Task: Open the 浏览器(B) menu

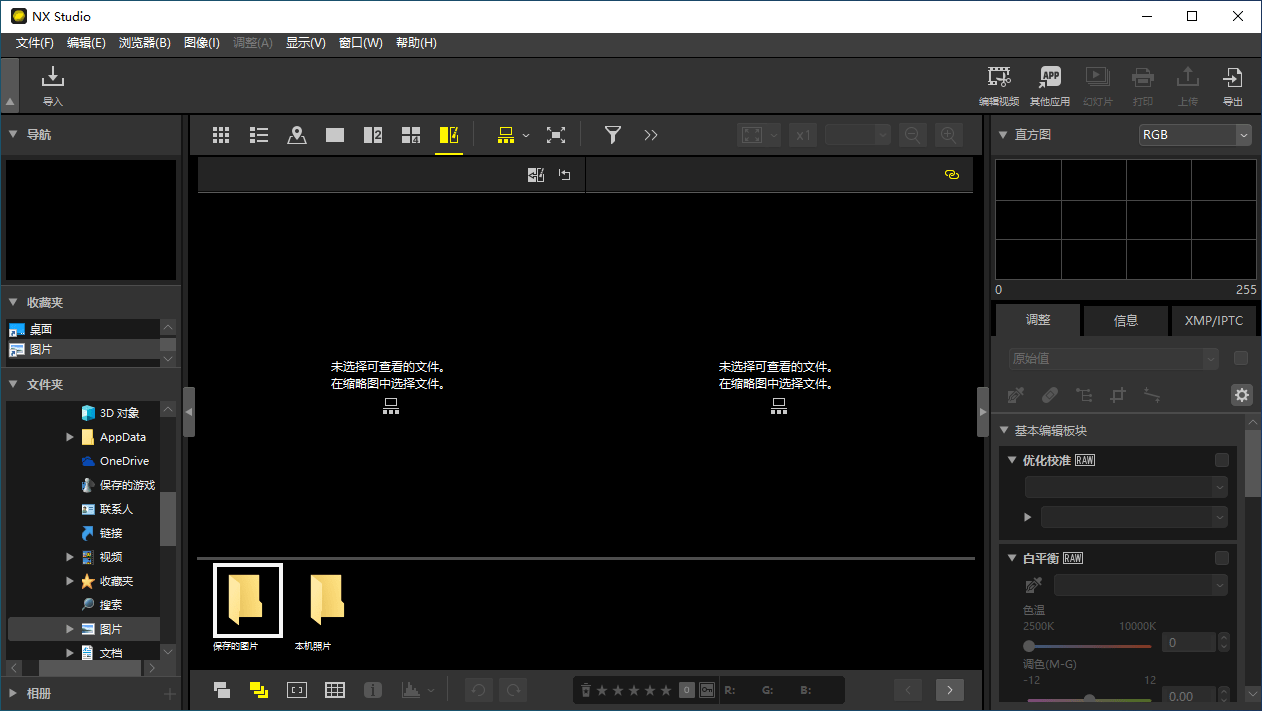Action: pyautogui.click(x=144, y=42)
